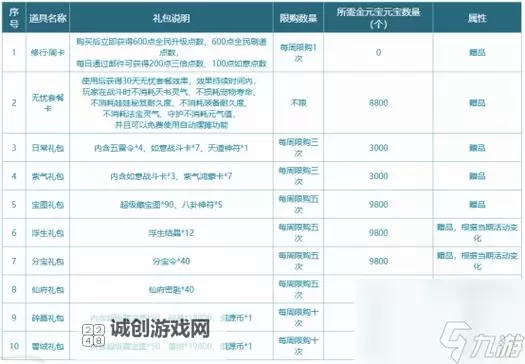The image size is (525, 364).
Task: Click the description containing 紫气鸿蒙卡*7
Action: tap(171, 176)
